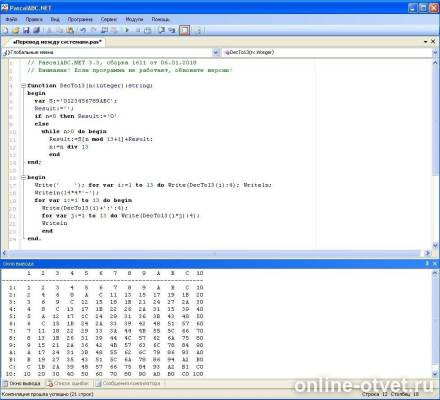Open the global names dropdown
The image size is (440, 400).
coord(216,52)
